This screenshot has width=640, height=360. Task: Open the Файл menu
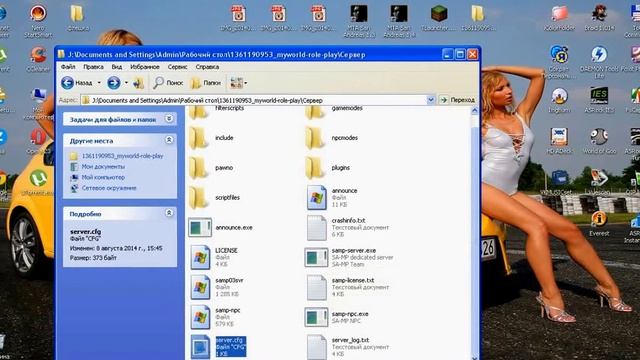point(68,67)
